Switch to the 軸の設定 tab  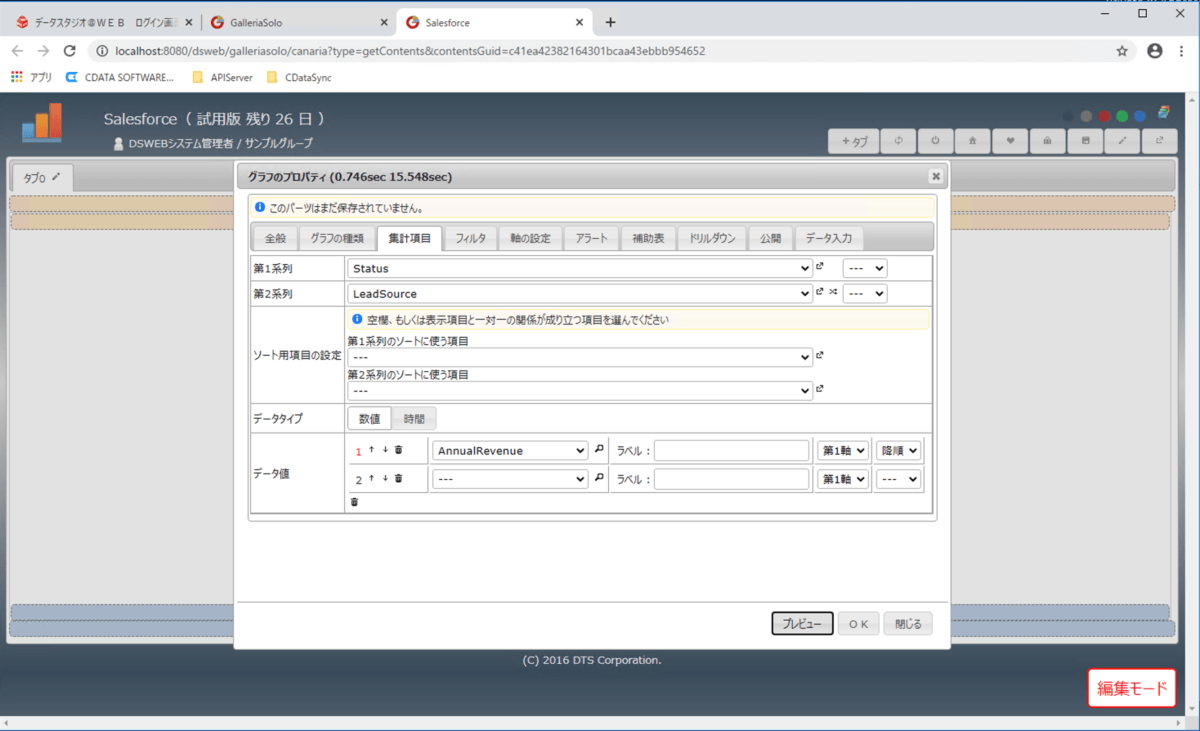(530, 239)
